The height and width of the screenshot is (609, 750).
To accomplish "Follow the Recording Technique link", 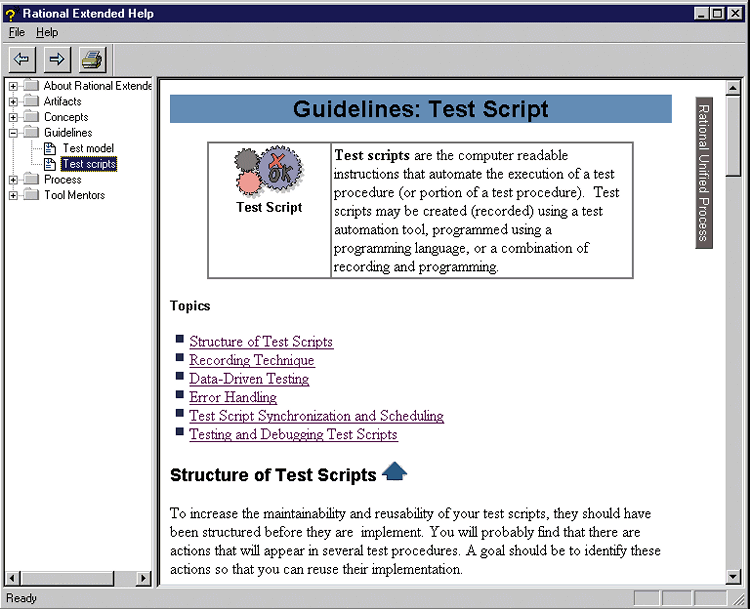I will pyautogui.click(x=252, y=360).
